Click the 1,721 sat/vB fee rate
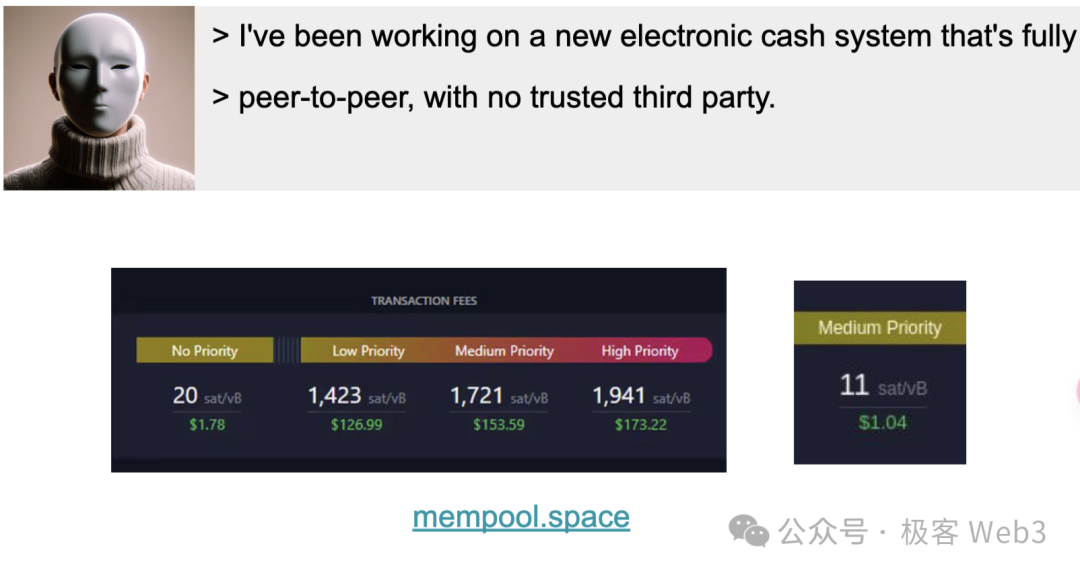The height and width of the screenshot is (575, 1080). click(x=499, y=396)
